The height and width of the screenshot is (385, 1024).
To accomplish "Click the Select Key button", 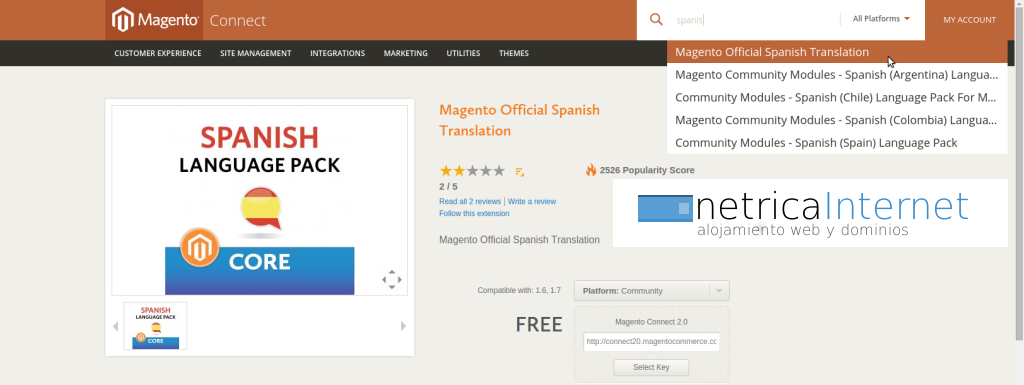I will 651,367.
